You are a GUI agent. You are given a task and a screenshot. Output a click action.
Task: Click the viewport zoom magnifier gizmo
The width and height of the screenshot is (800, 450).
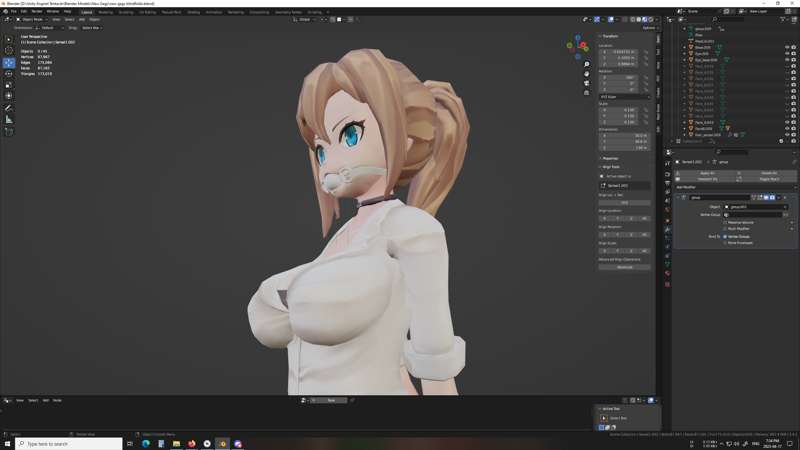pyautogui.click(x=587, y=64)
